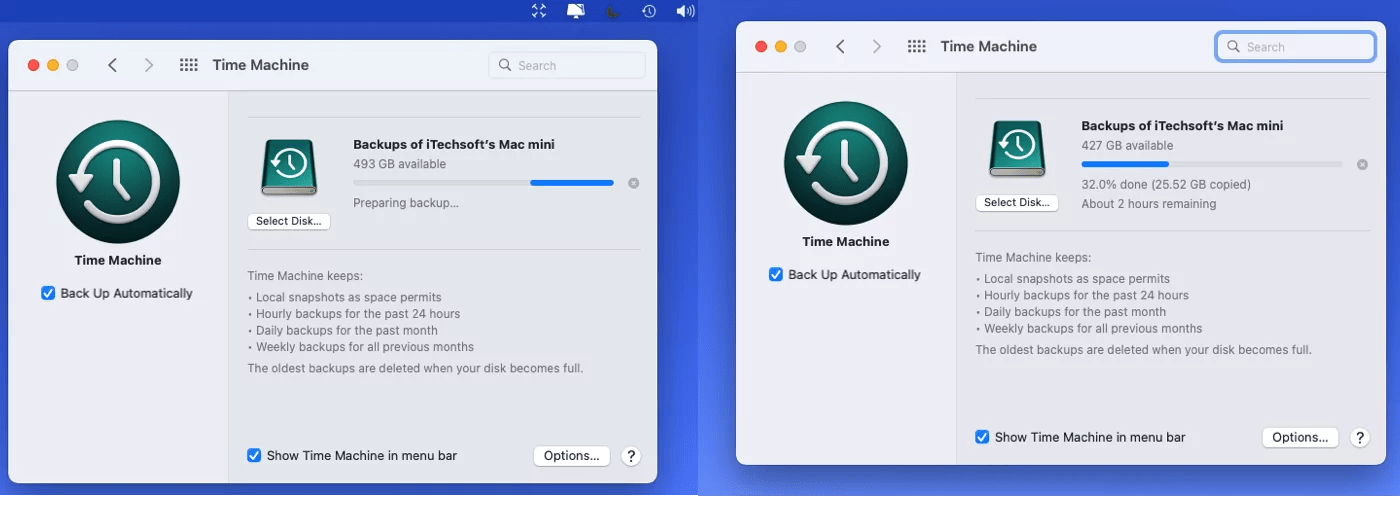Image resolution: width=1400 pixels, height=510 pixels.
Task: Cancel the backup that shows Preparing backup
Action: 633,183
